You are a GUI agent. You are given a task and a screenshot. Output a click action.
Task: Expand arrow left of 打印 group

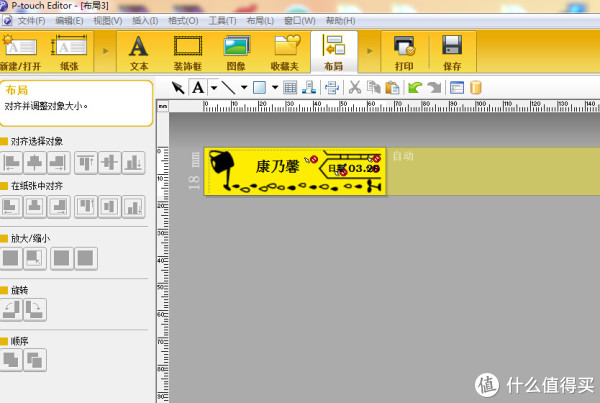click(370, 51)
